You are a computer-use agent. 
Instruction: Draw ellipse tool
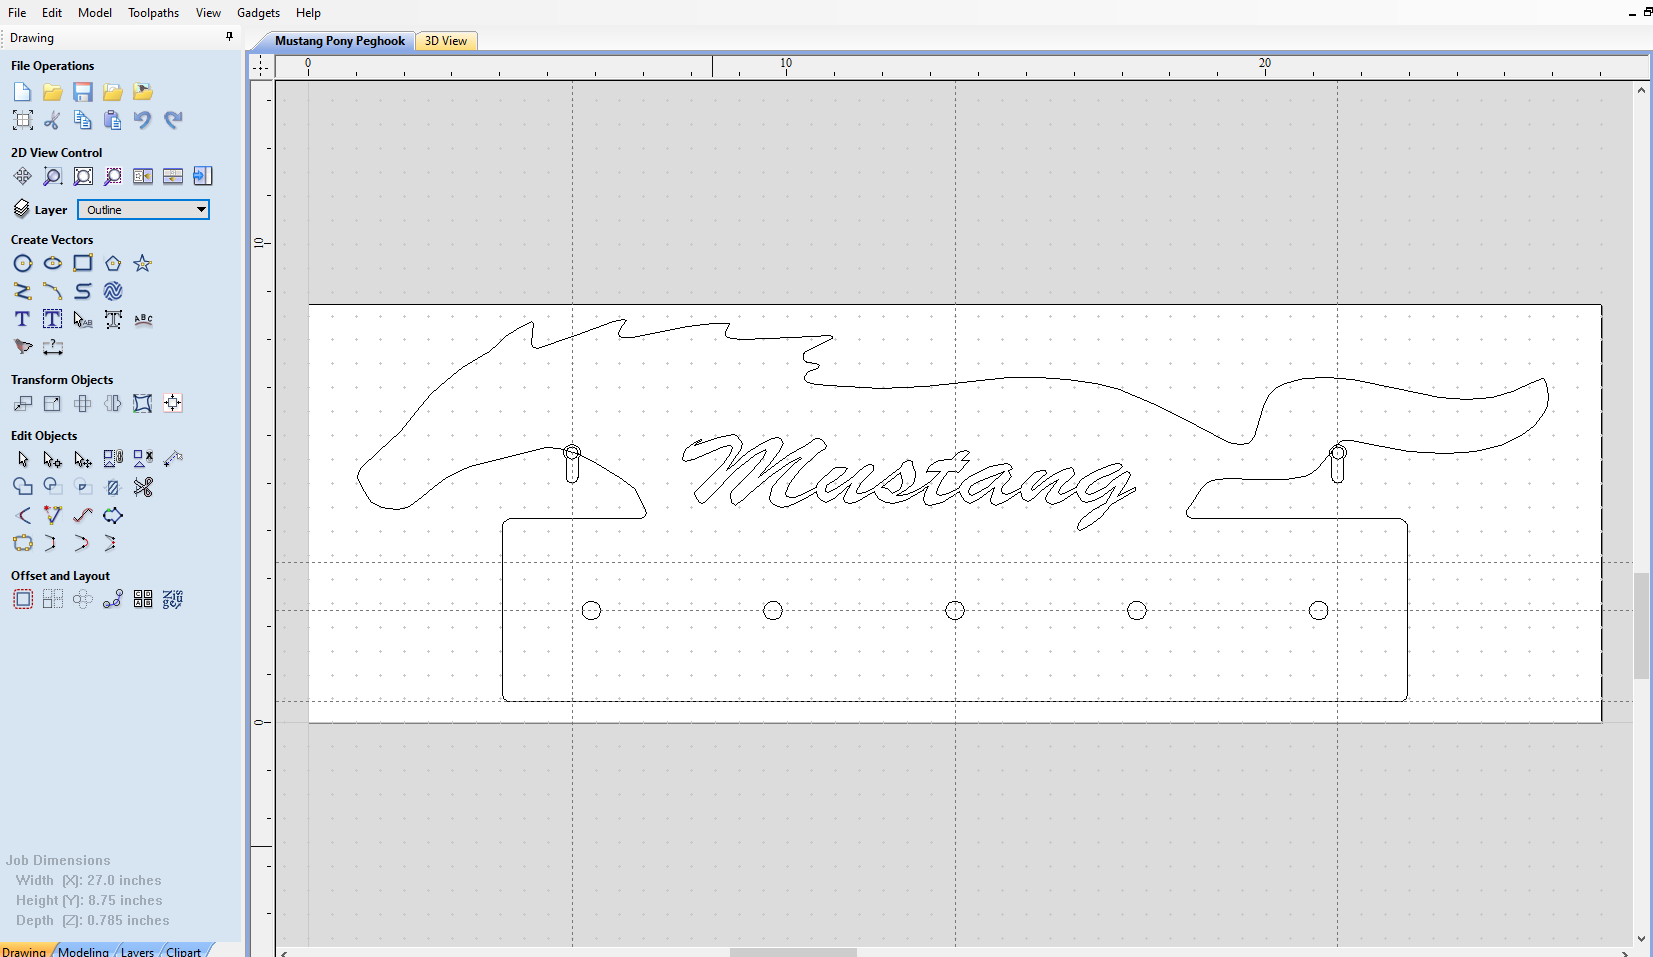point(52,263)
